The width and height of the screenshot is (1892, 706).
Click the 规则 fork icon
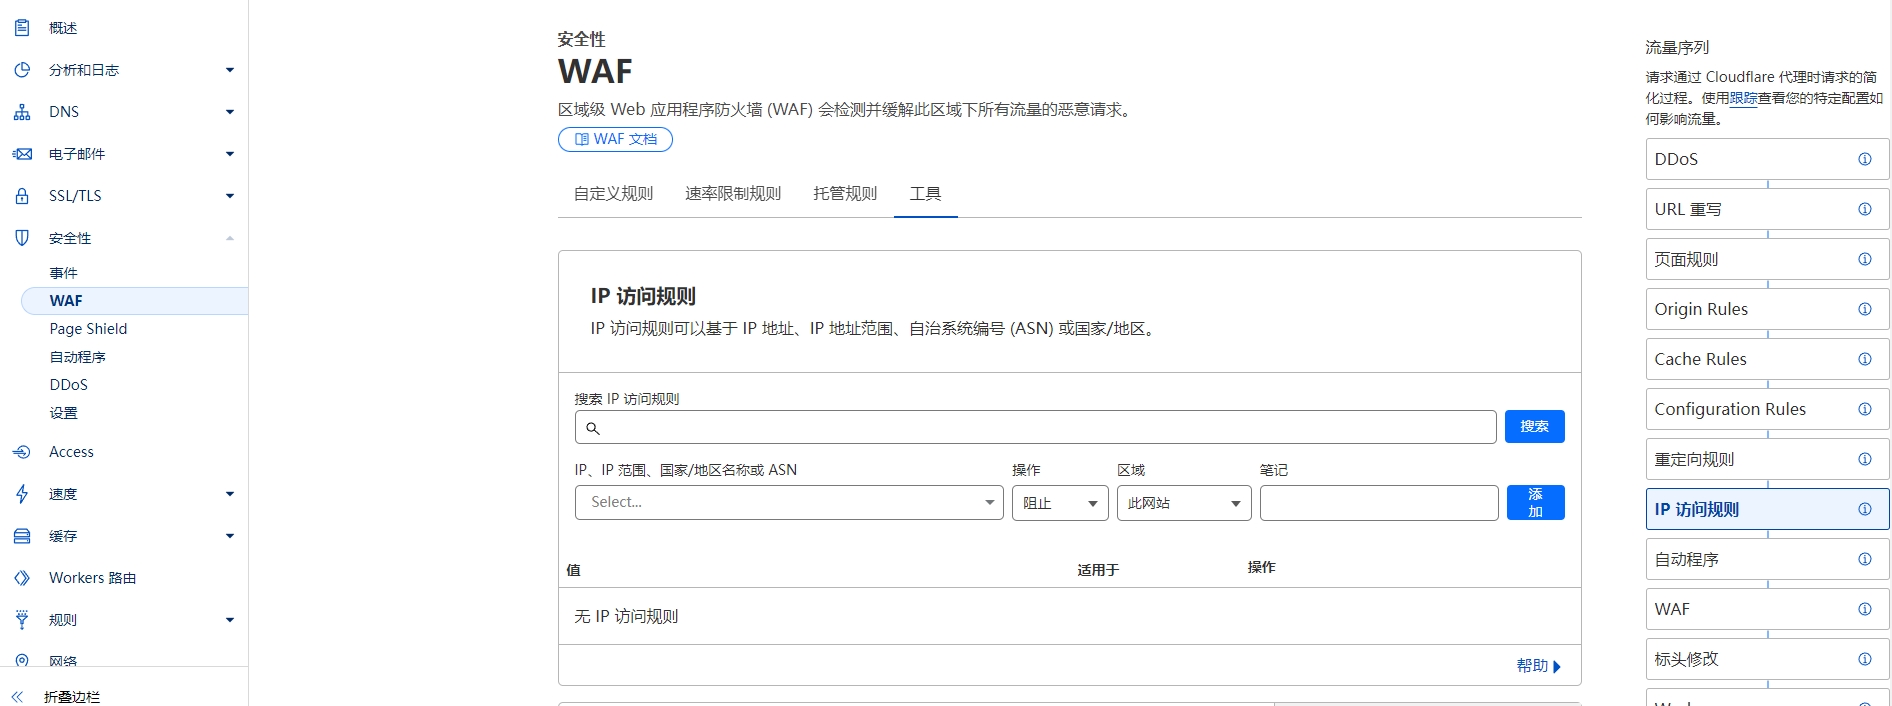(22, 620)
